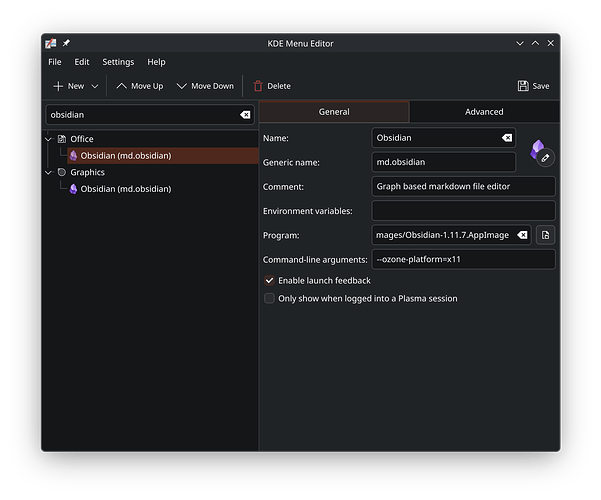
Task: Clear the Name field contents
Action: [x=507, y=138]
